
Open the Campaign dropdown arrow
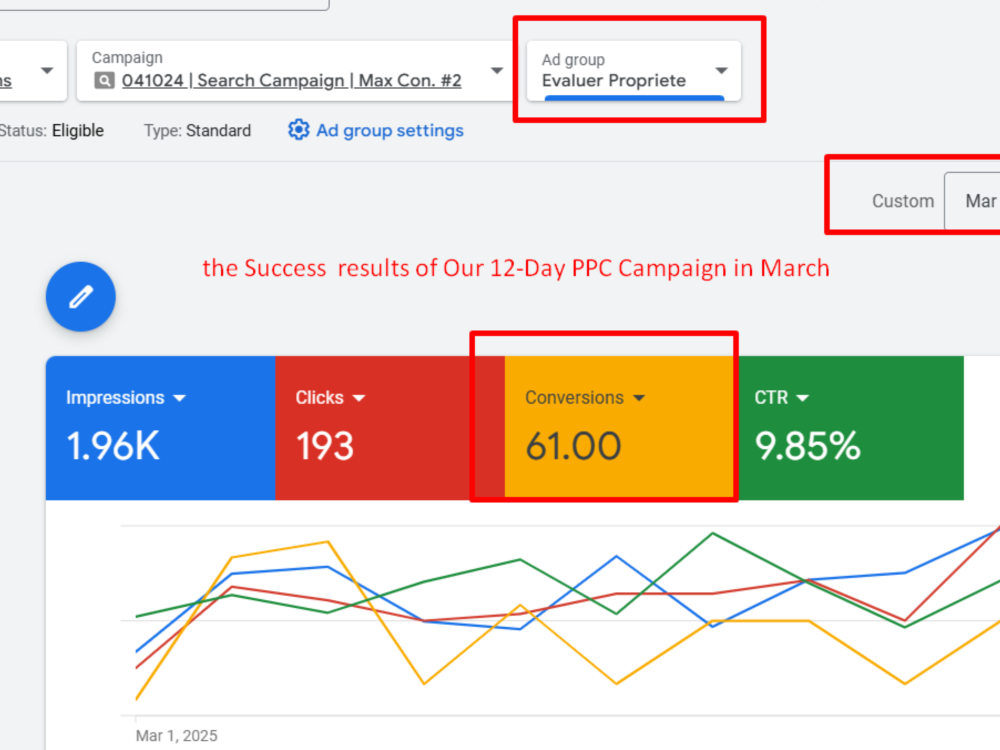click(x=497, y=70)
